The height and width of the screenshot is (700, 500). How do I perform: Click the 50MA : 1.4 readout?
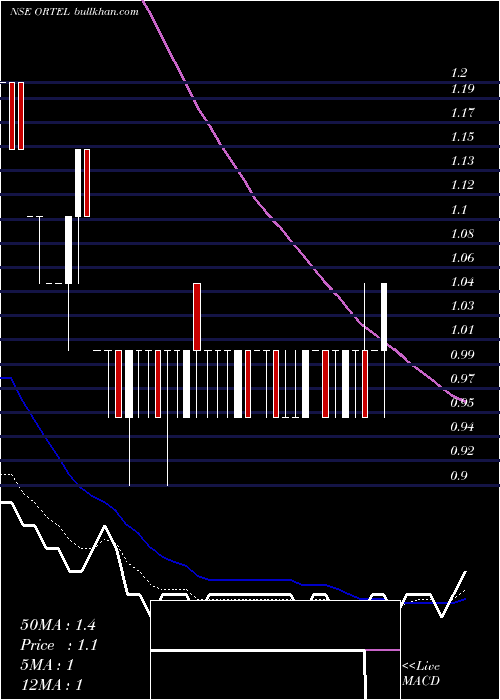[x=58, y=625]
